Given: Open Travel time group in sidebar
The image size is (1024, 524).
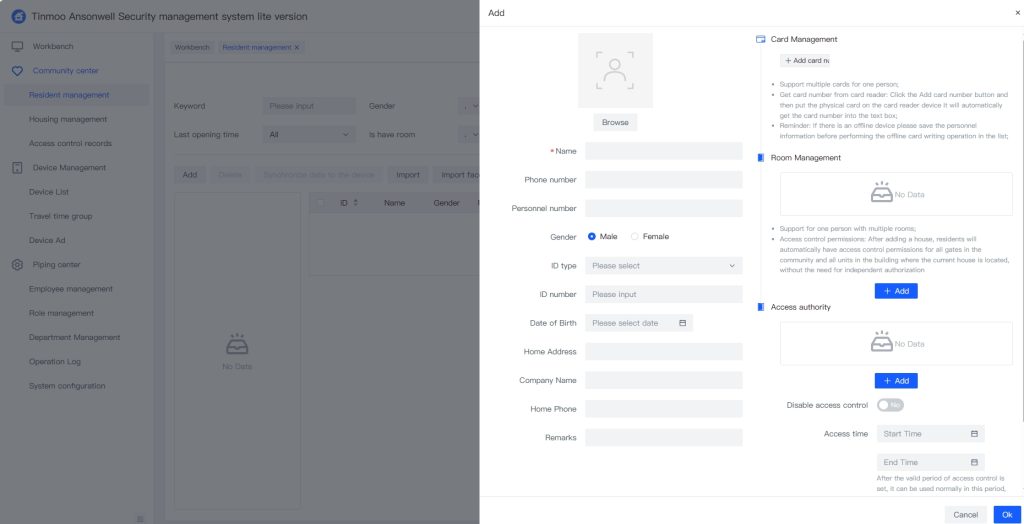Looking at the screenshot, I should [x=61, y=216].
